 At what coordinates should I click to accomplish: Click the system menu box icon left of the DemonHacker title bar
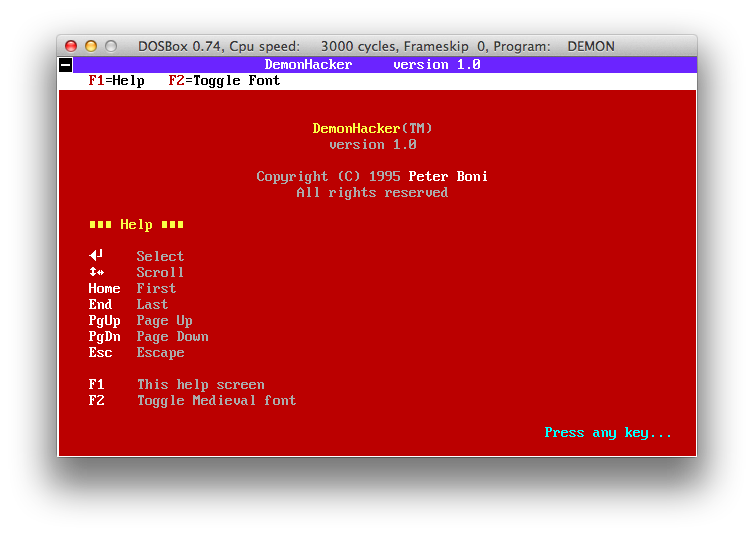(x=66, y=64)
